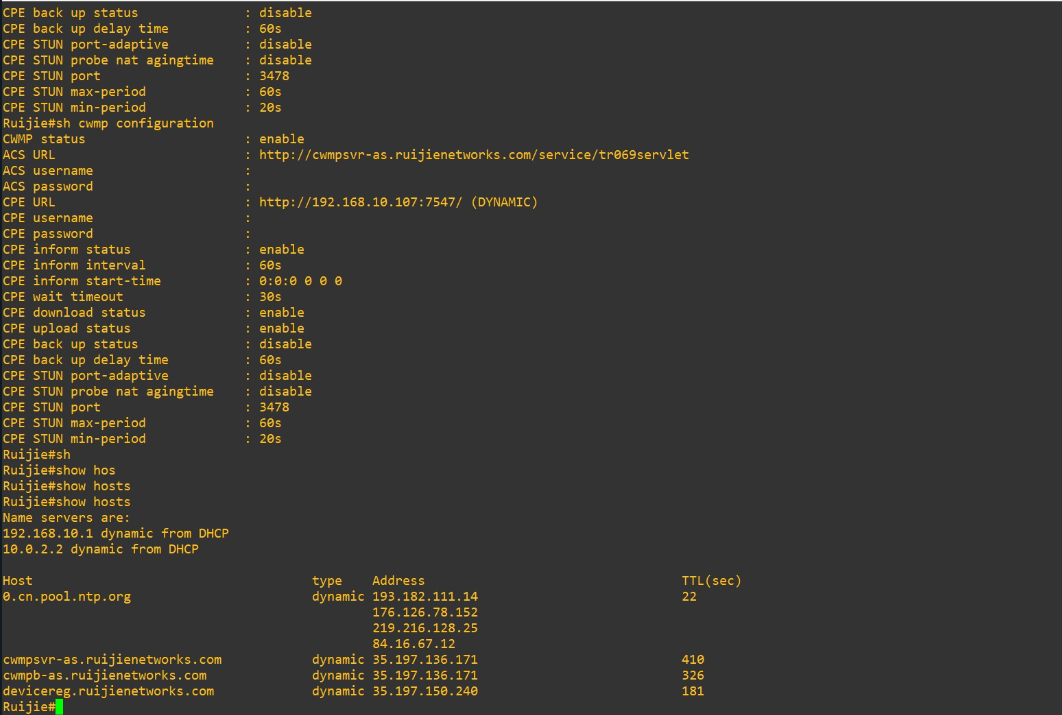Click name server 192.168.10.1 line
The image size is (1062, 715).
115,533
